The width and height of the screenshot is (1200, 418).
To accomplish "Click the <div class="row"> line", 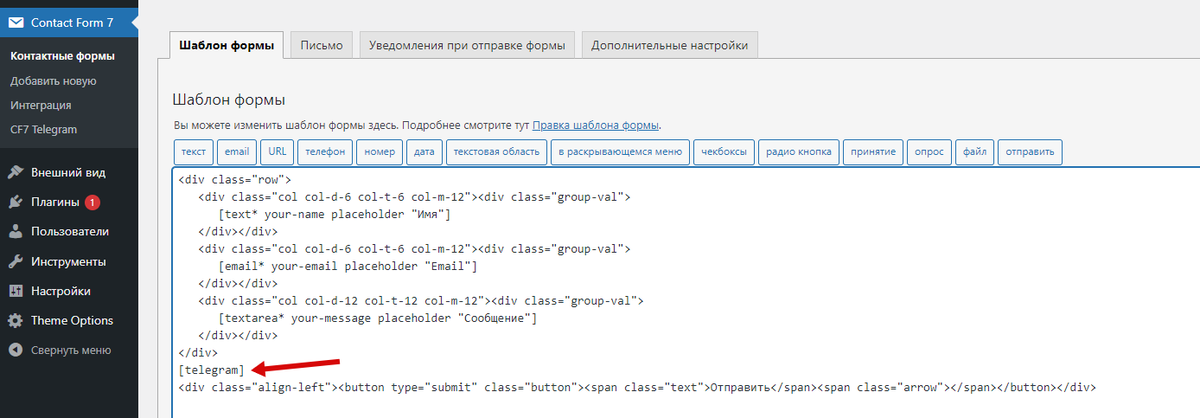I will click(234, 179).
